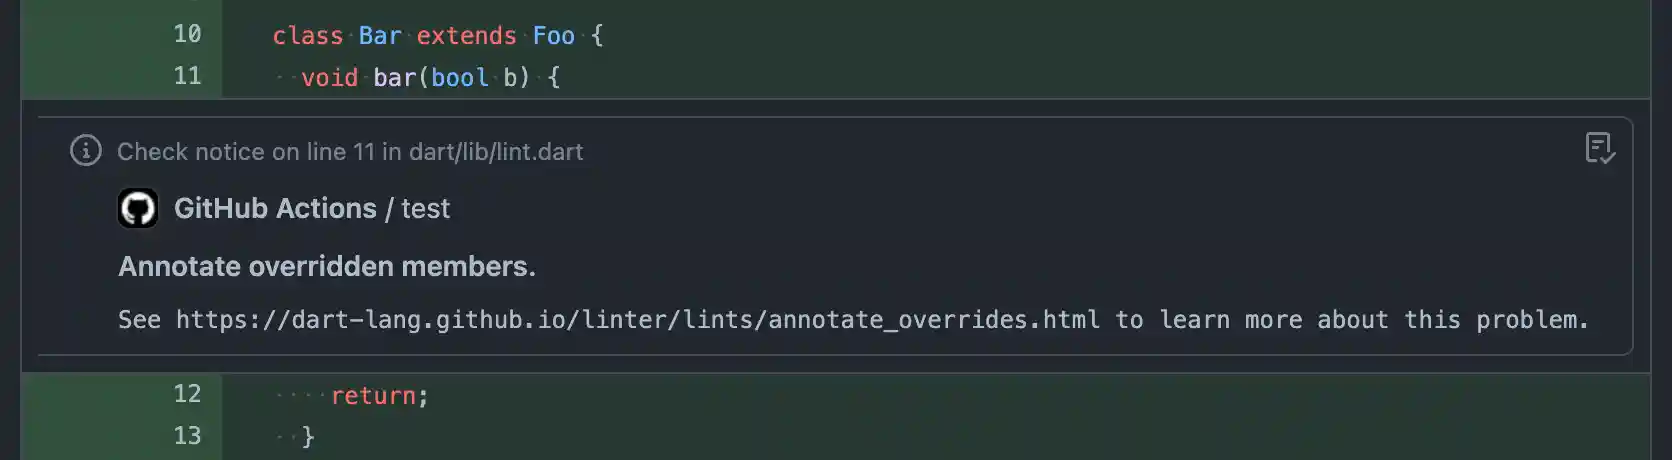Click the "extends" keyword
This screenshot has height=460, width=1672.
[x=466, y=36]
